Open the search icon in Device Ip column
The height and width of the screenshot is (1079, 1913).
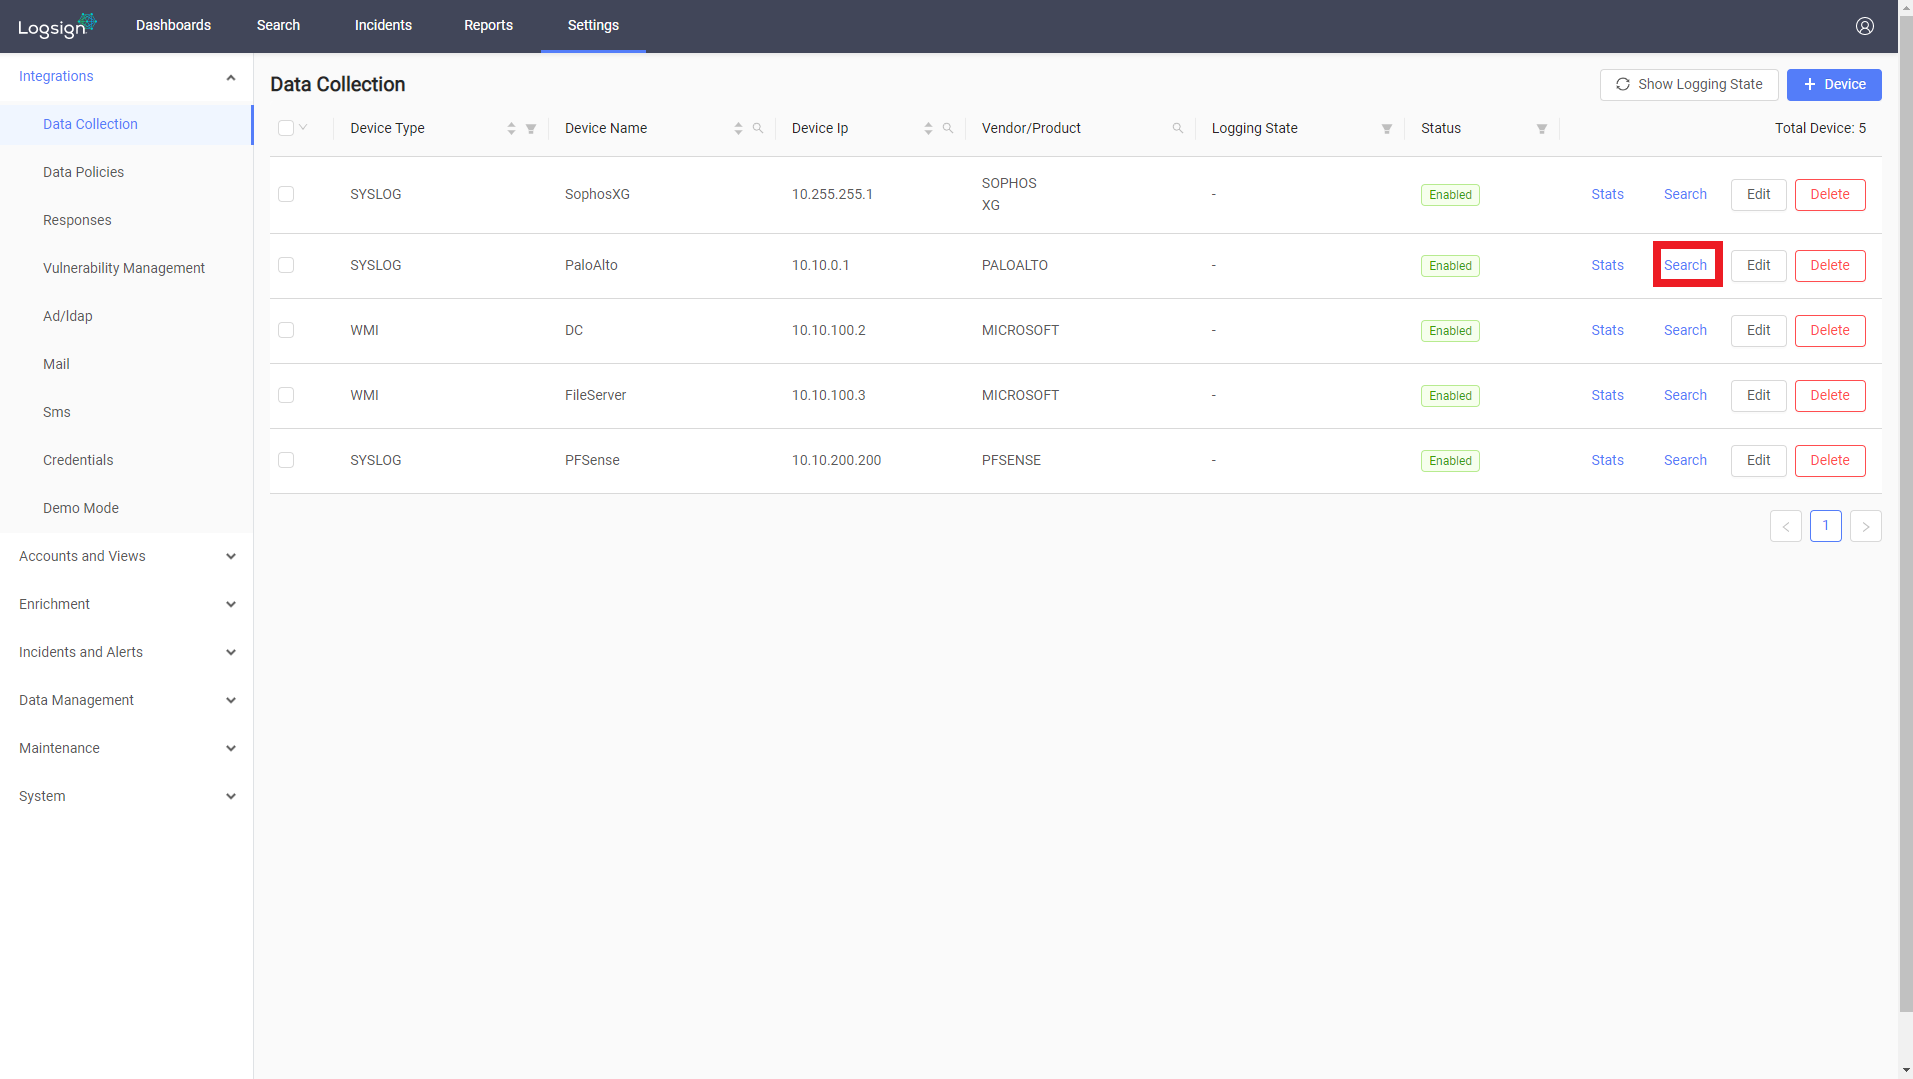(x=946, y=128)
